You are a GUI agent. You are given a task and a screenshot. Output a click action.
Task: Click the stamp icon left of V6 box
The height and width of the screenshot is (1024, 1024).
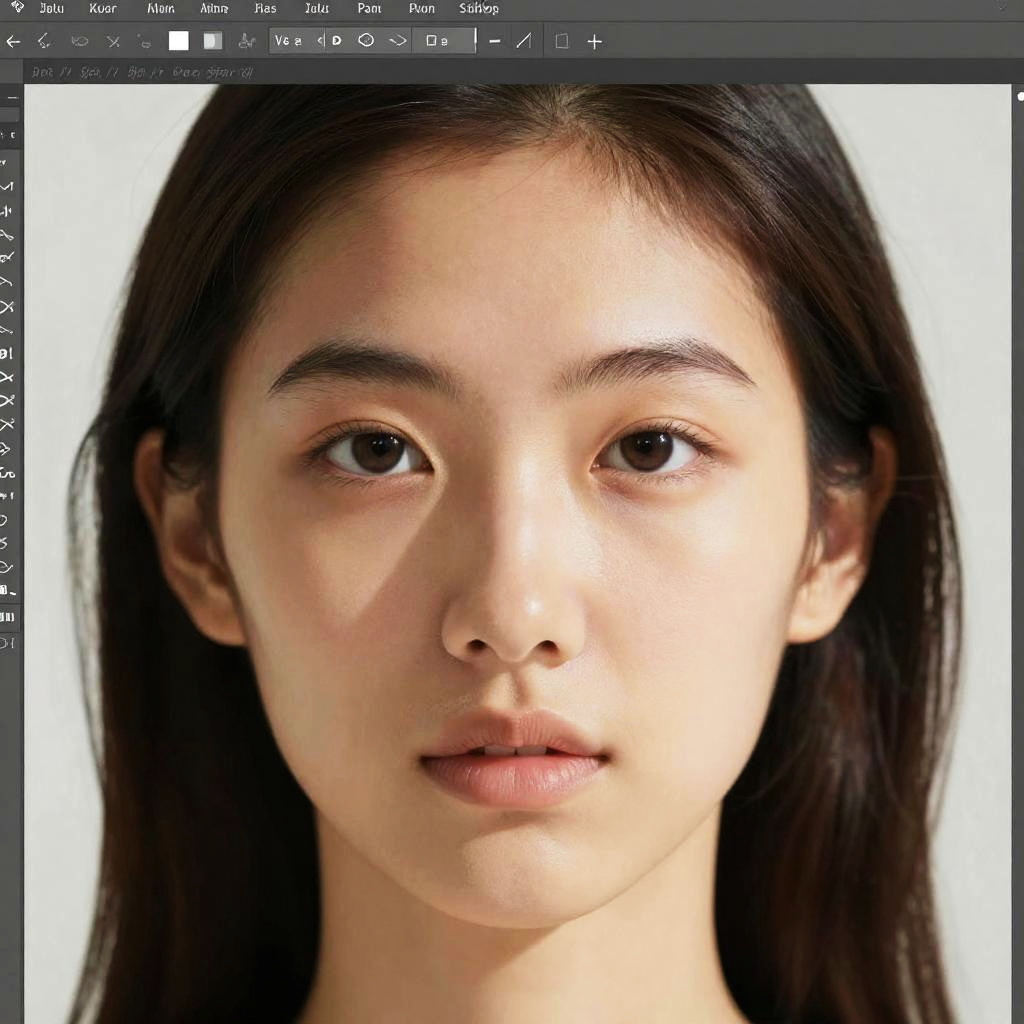[x=246, y=41]
